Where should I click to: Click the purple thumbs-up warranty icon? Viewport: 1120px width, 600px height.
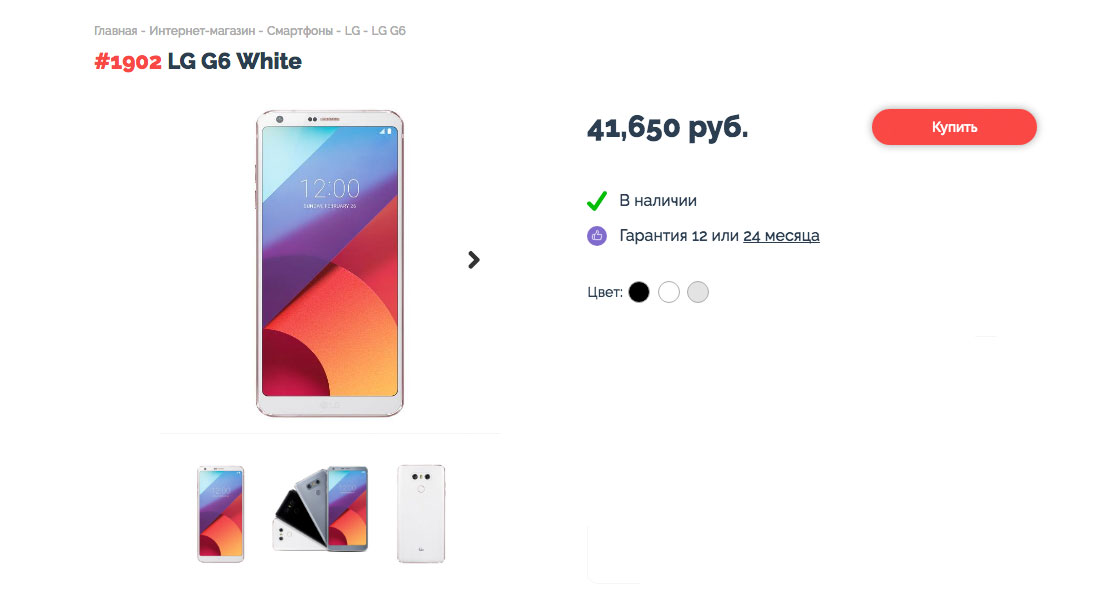(x=596, y=236)
